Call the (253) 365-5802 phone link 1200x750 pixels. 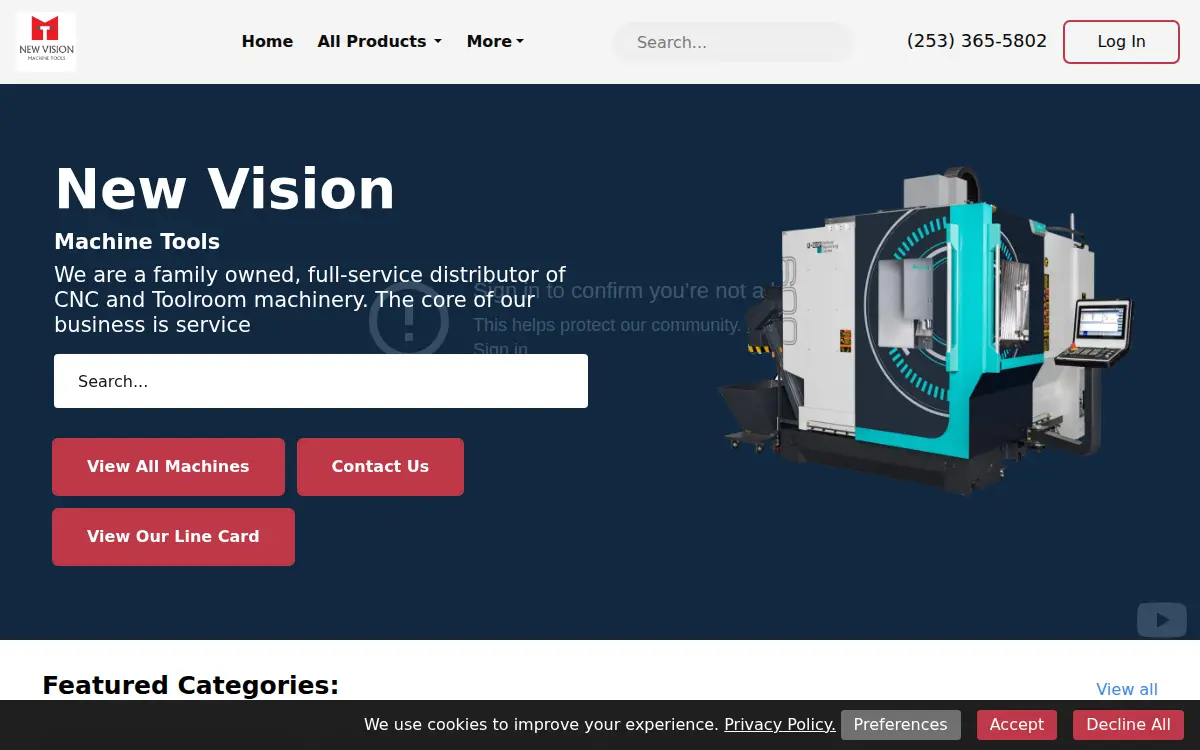pyautogui.click(x=977, y=41)
